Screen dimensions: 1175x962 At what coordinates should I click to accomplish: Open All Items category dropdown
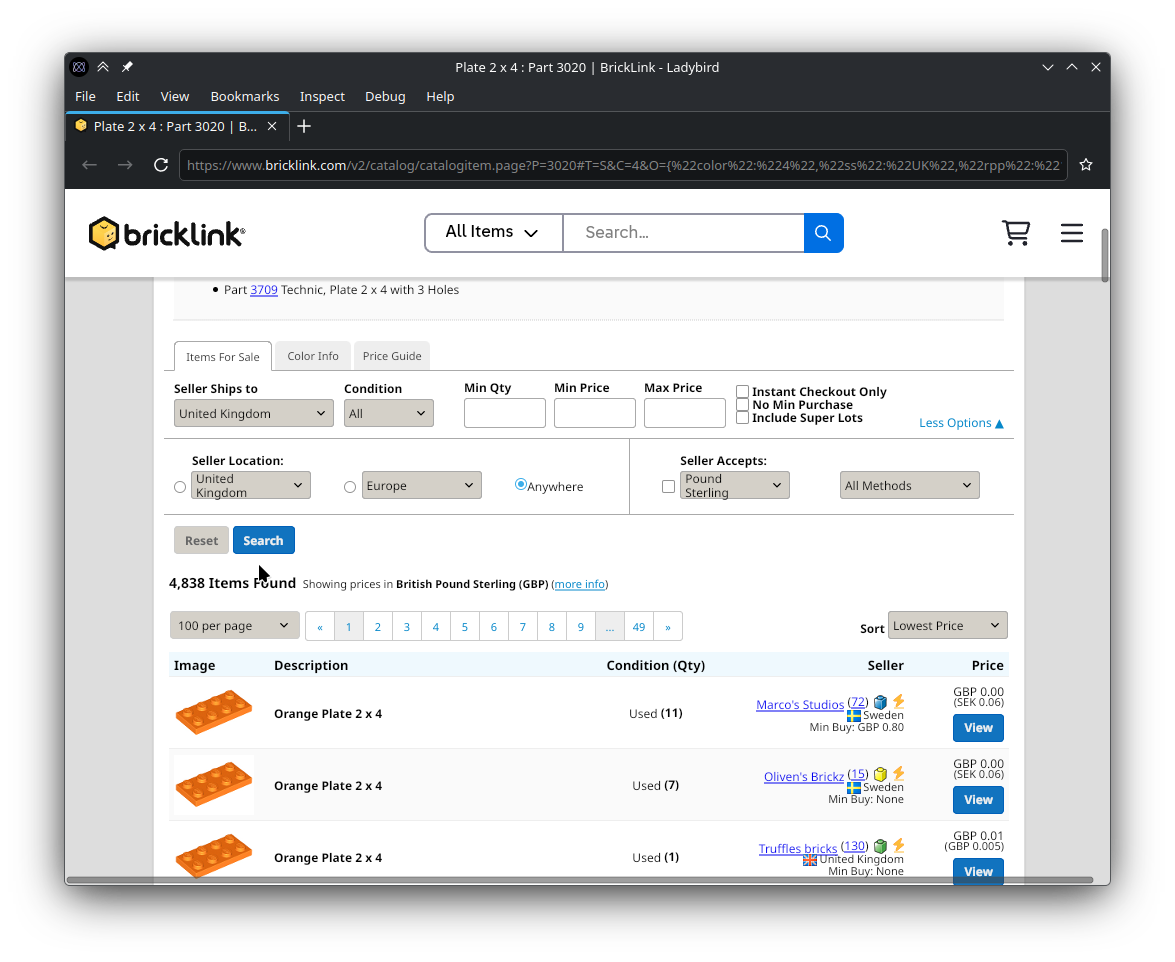pyautogui.click(x=493, y=232)
